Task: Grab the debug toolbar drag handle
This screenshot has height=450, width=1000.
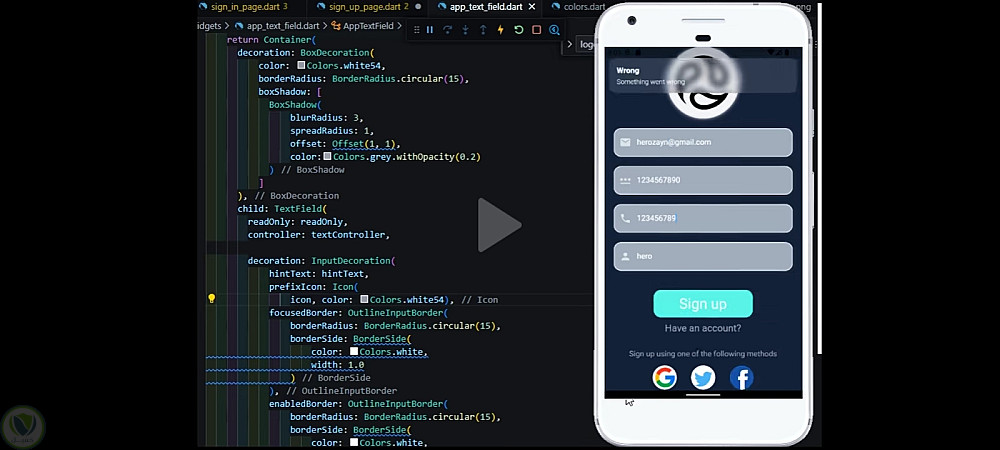Action: [x=416, y=30]
